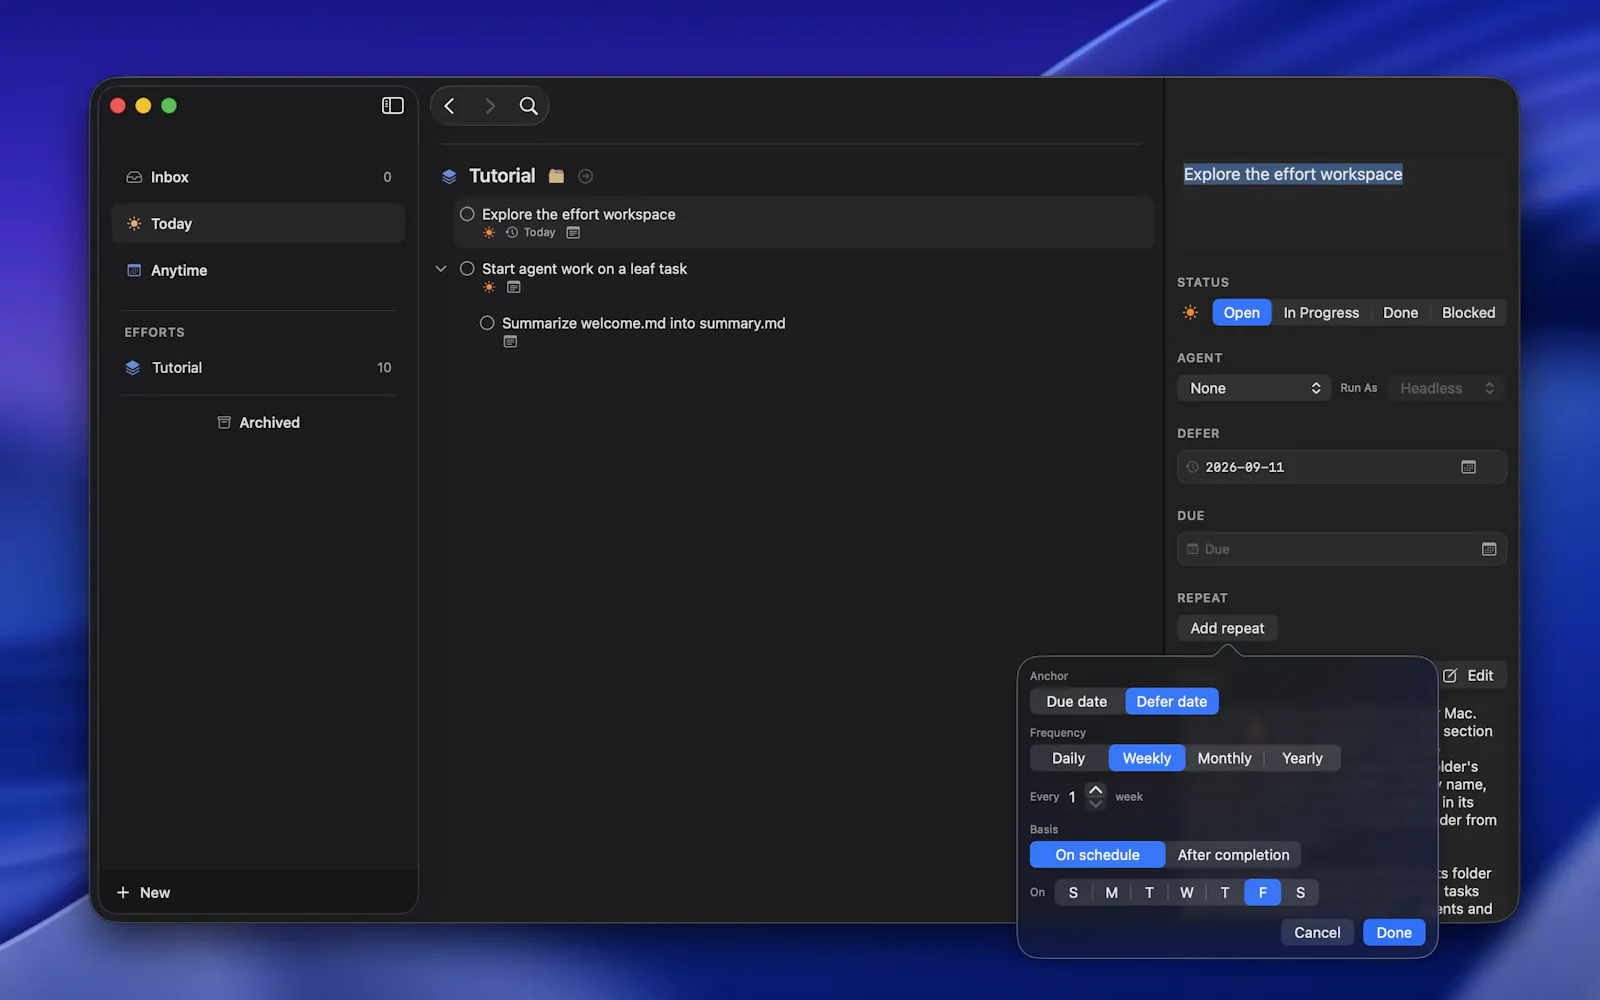The height and width of the screenshot is (1000, 1600).
Task: Click the notes icon under 'Explore the effort workspace'
Action: click(x=573, y=233)
